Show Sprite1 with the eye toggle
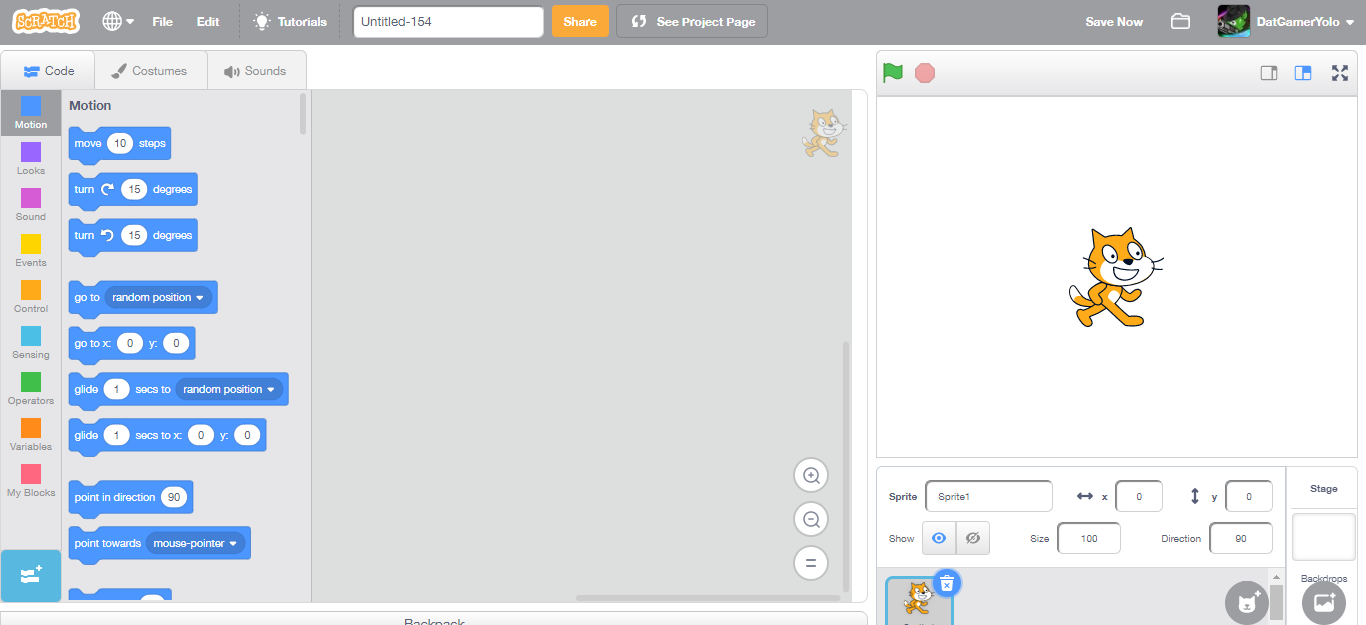1366x625 pixels. [938, 538]
